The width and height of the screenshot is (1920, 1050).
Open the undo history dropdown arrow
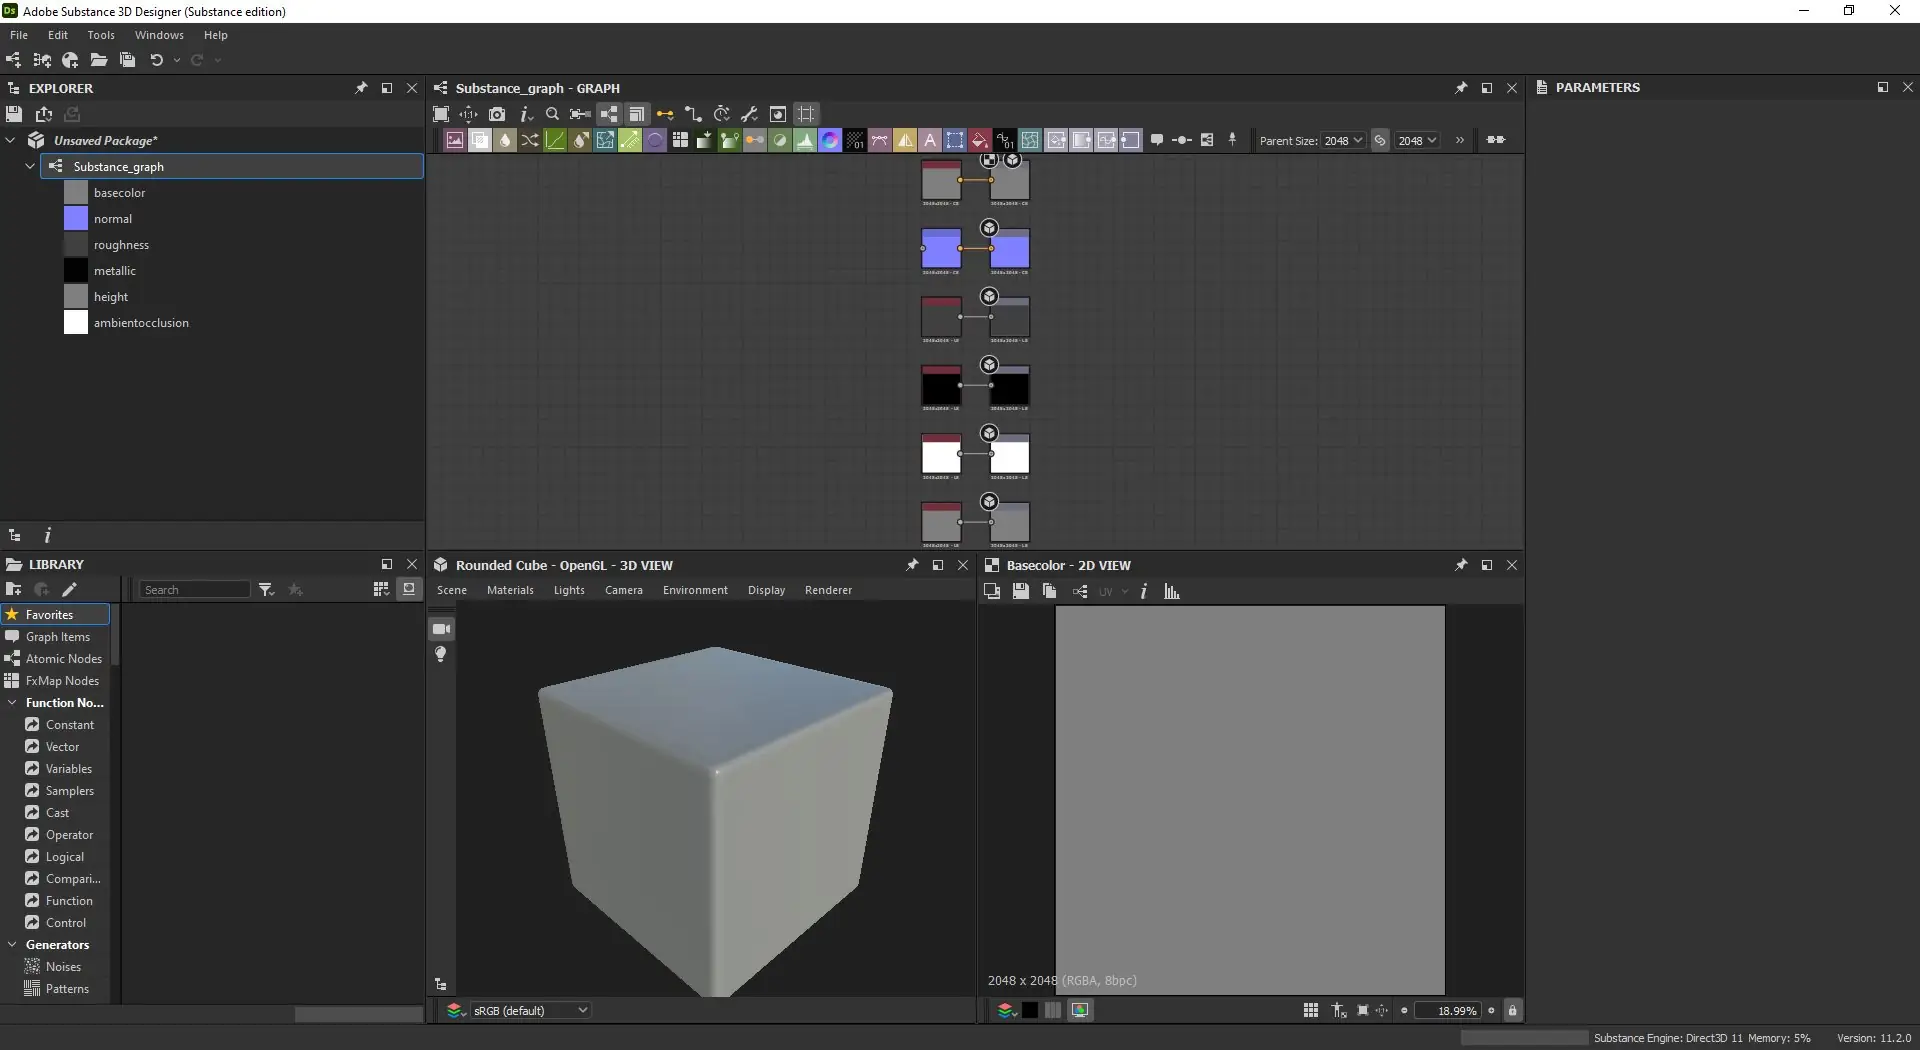click(177, 60)
